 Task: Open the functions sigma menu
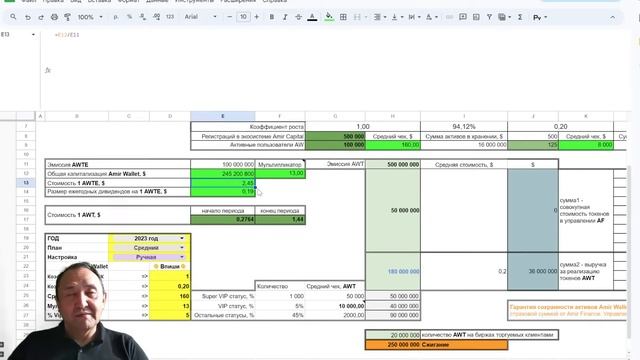pos(520,17)
